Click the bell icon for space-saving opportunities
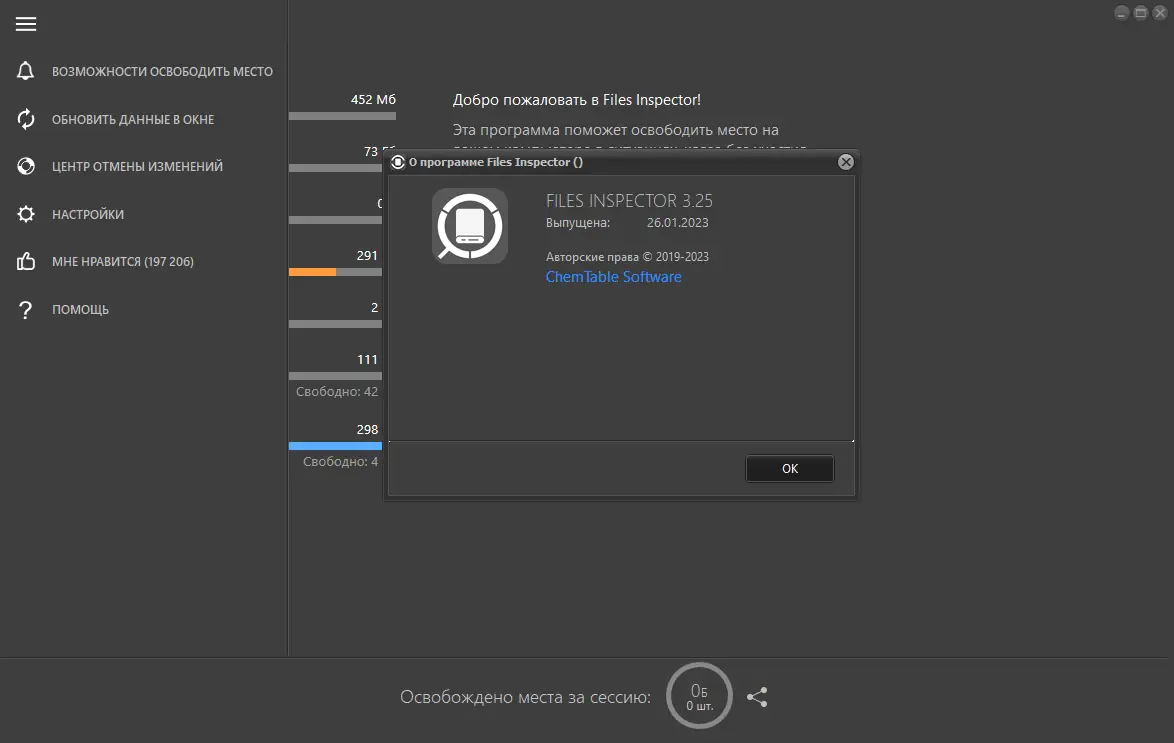The height and width of the screenshot is (743, 1174). (25, 71)
